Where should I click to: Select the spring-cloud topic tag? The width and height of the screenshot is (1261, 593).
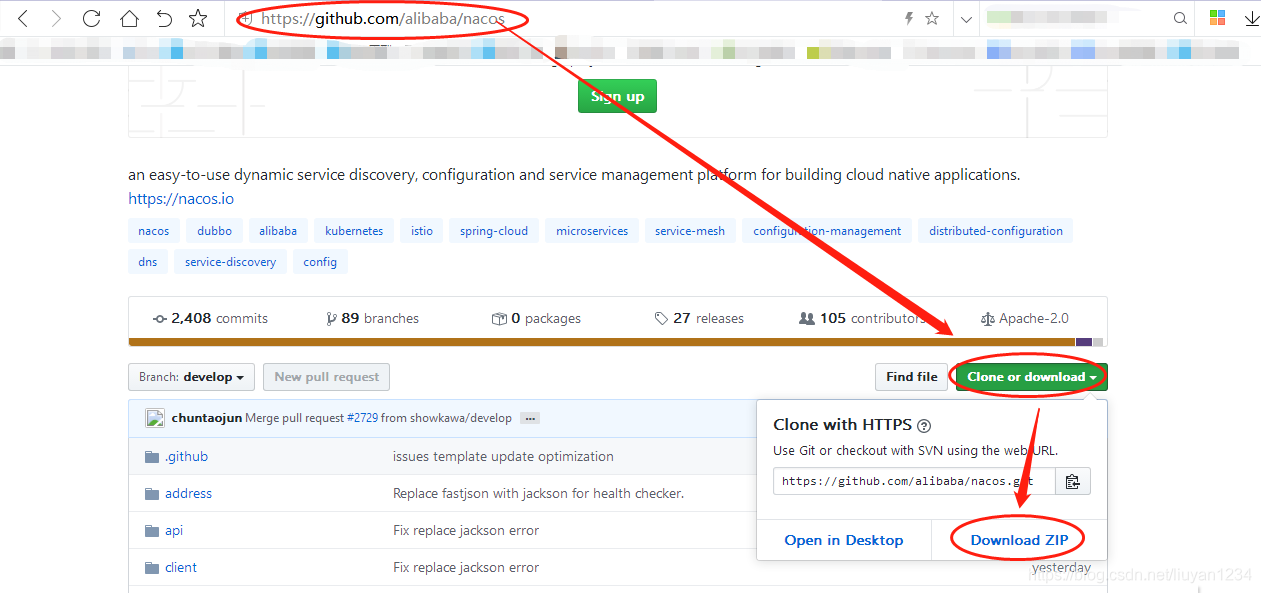(494, 231)
